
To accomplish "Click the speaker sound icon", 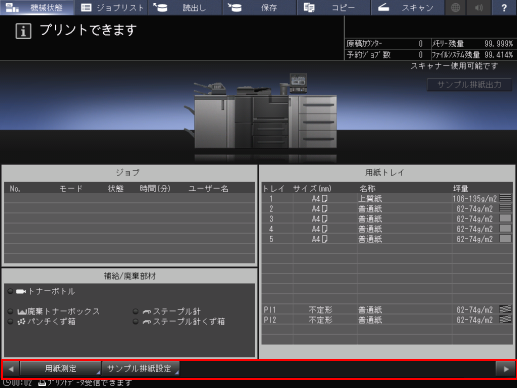I will (479, 7).
